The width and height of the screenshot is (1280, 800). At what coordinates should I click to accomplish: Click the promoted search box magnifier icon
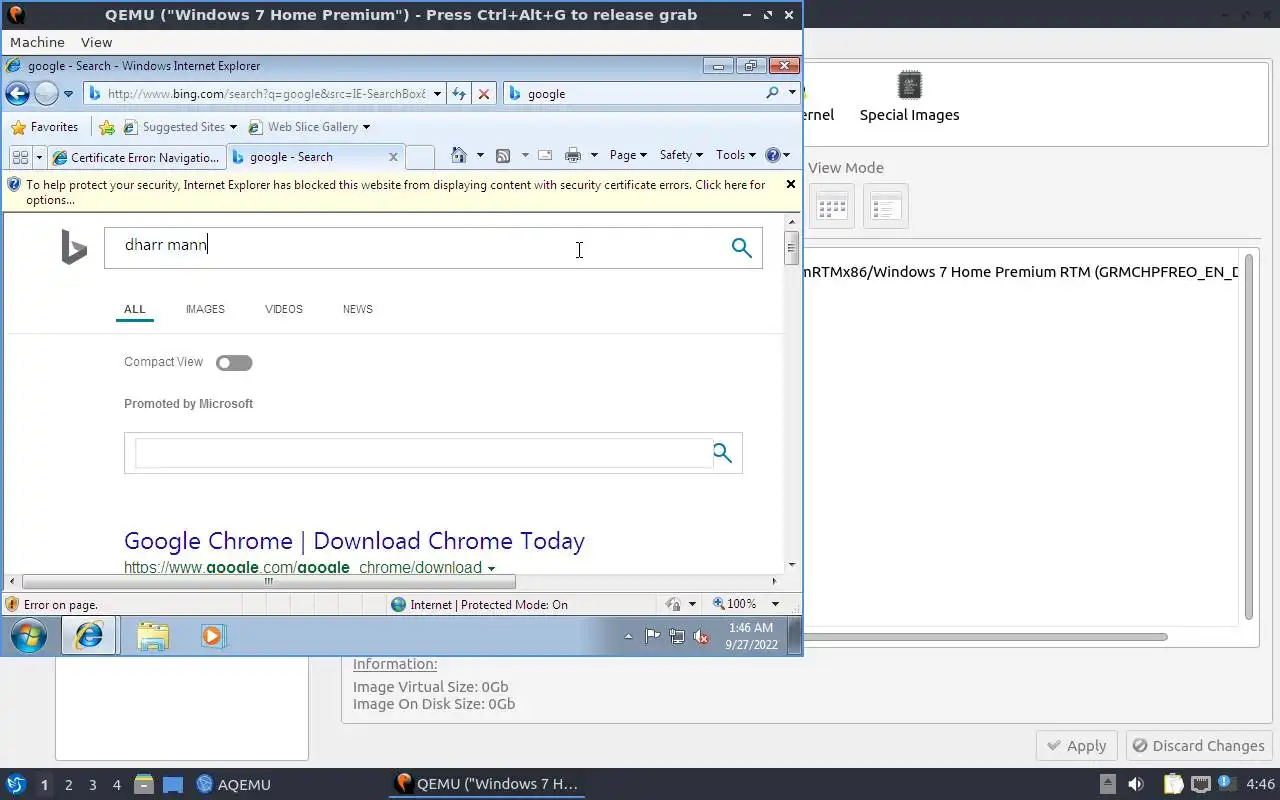pyautogui.click(x=722, y=454)
